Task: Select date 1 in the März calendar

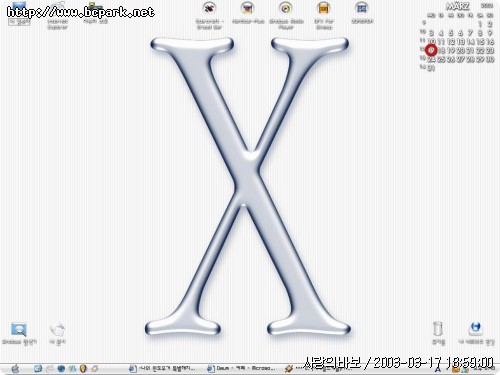Action: tap(480, 24)
